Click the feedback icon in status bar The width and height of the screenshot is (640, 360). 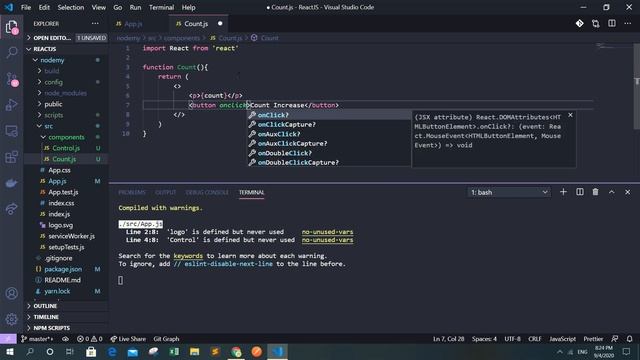615,339
